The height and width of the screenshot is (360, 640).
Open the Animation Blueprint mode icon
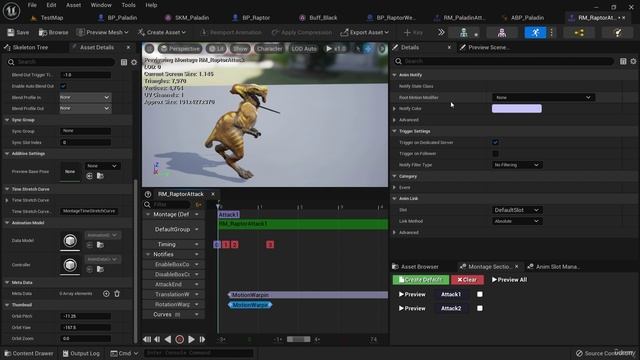pos(579,33)
